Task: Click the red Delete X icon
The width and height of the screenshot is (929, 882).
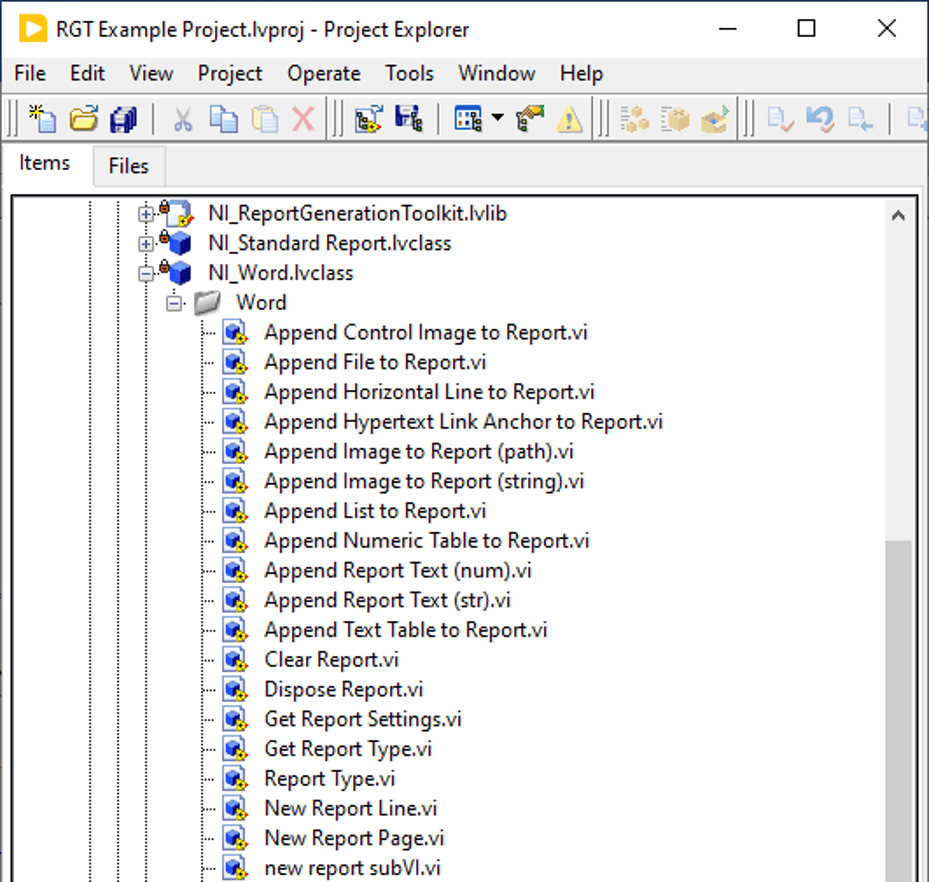Action: pos(303,119)
